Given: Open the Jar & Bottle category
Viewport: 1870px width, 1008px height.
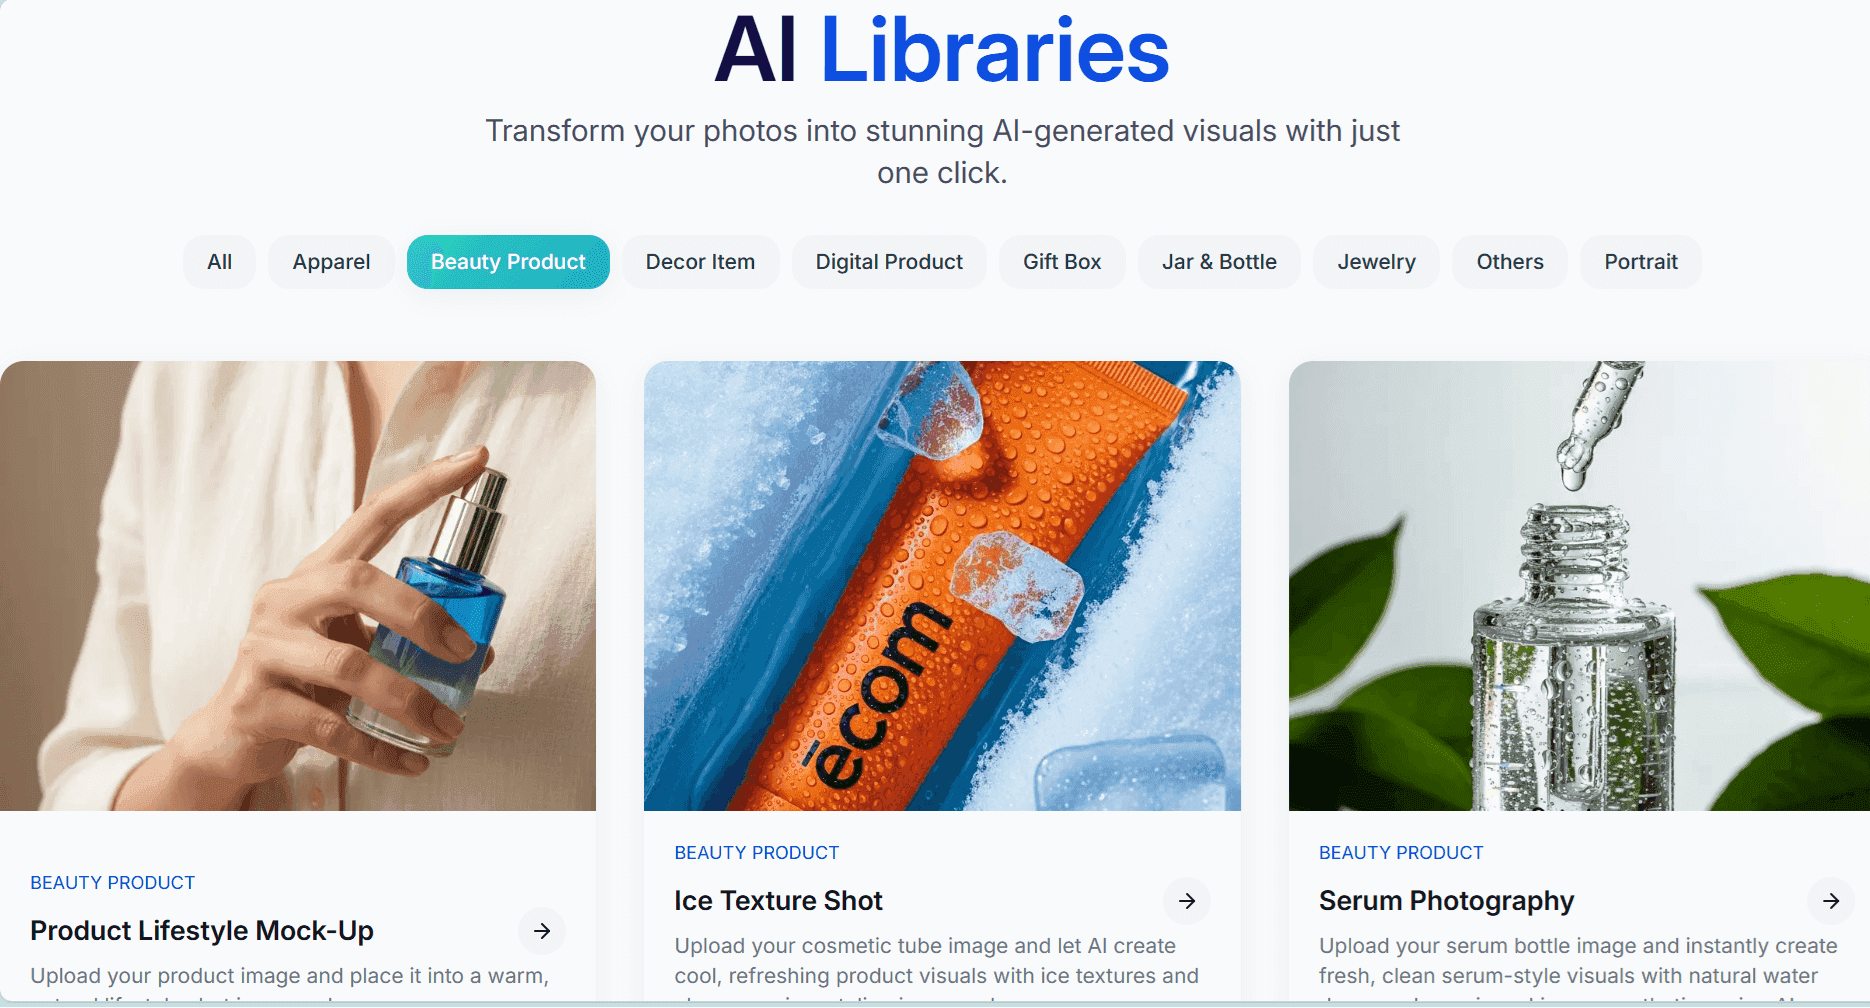Looking at the screenshot, I should (1219, 262).
